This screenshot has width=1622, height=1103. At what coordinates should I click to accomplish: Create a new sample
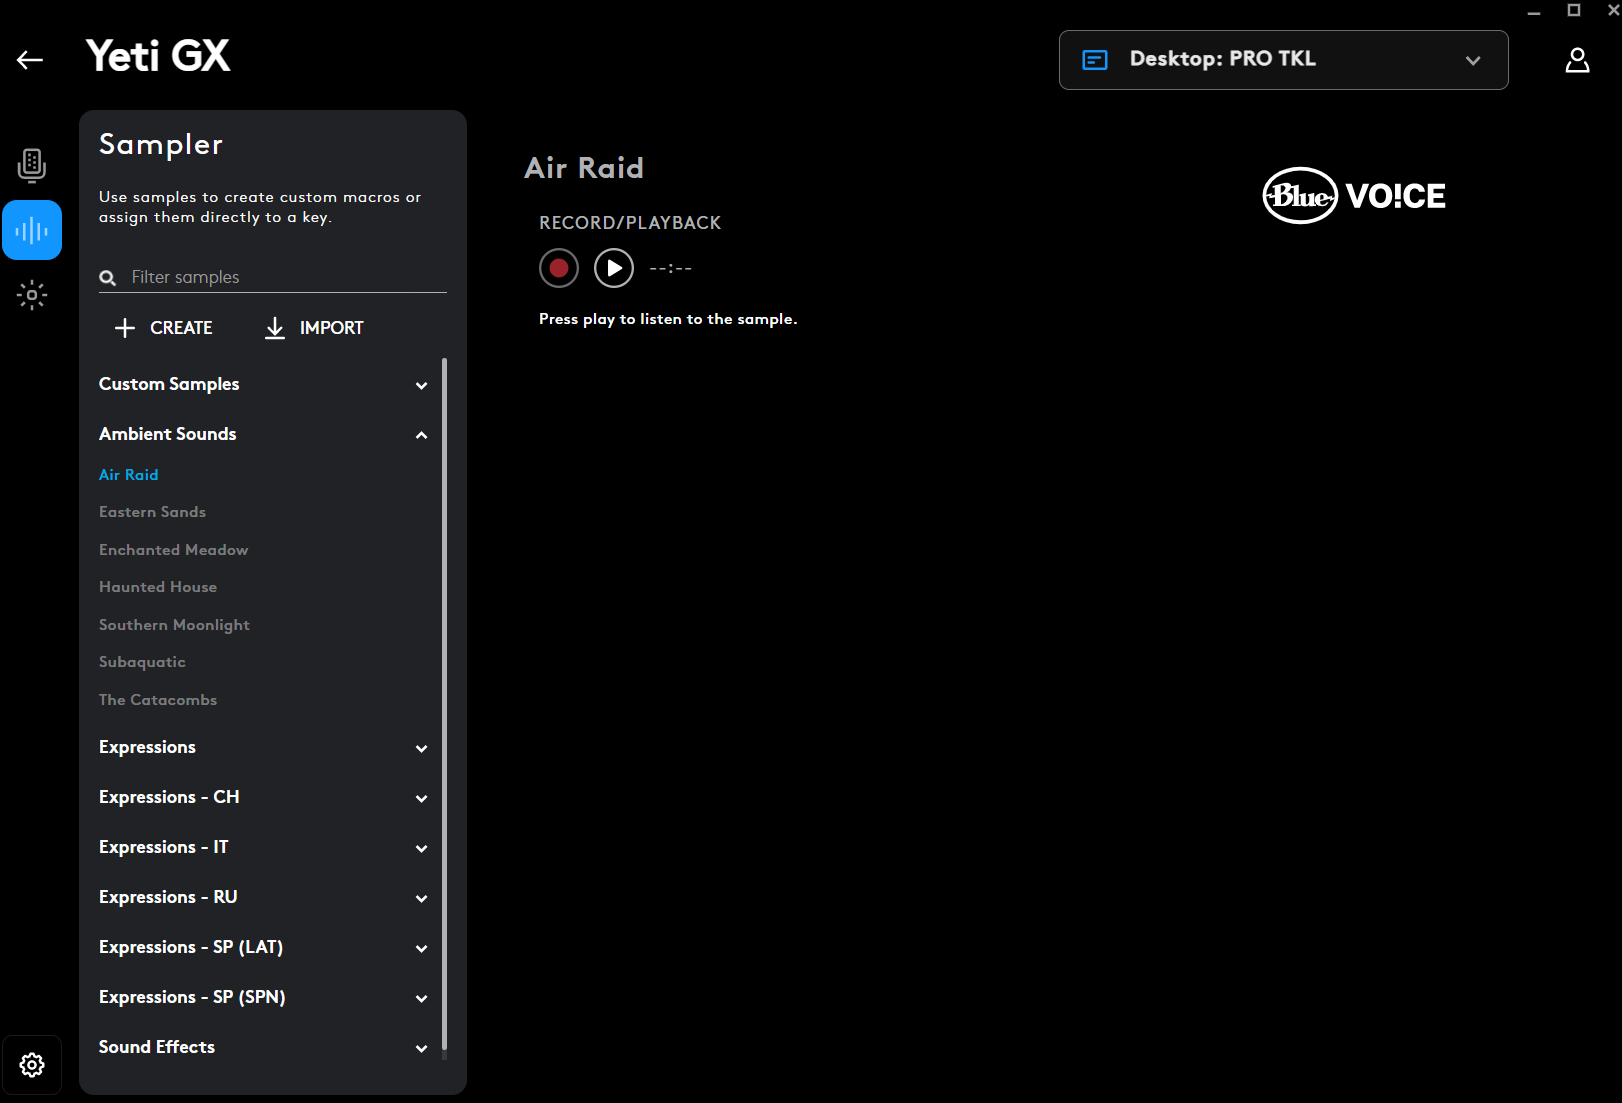point(164,328)
